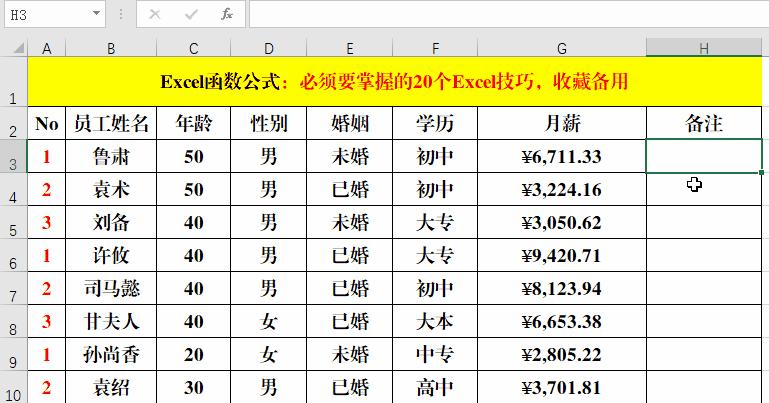
Task: Select 鲁肃's marriage cell 未婚
Action: click(349, 156)
